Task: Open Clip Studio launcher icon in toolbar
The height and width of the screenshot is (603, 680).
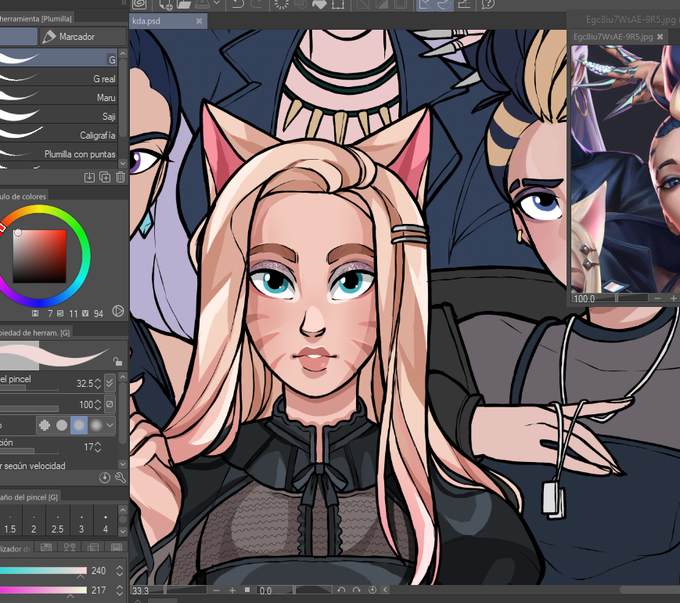Action: (x=140, y=4)
